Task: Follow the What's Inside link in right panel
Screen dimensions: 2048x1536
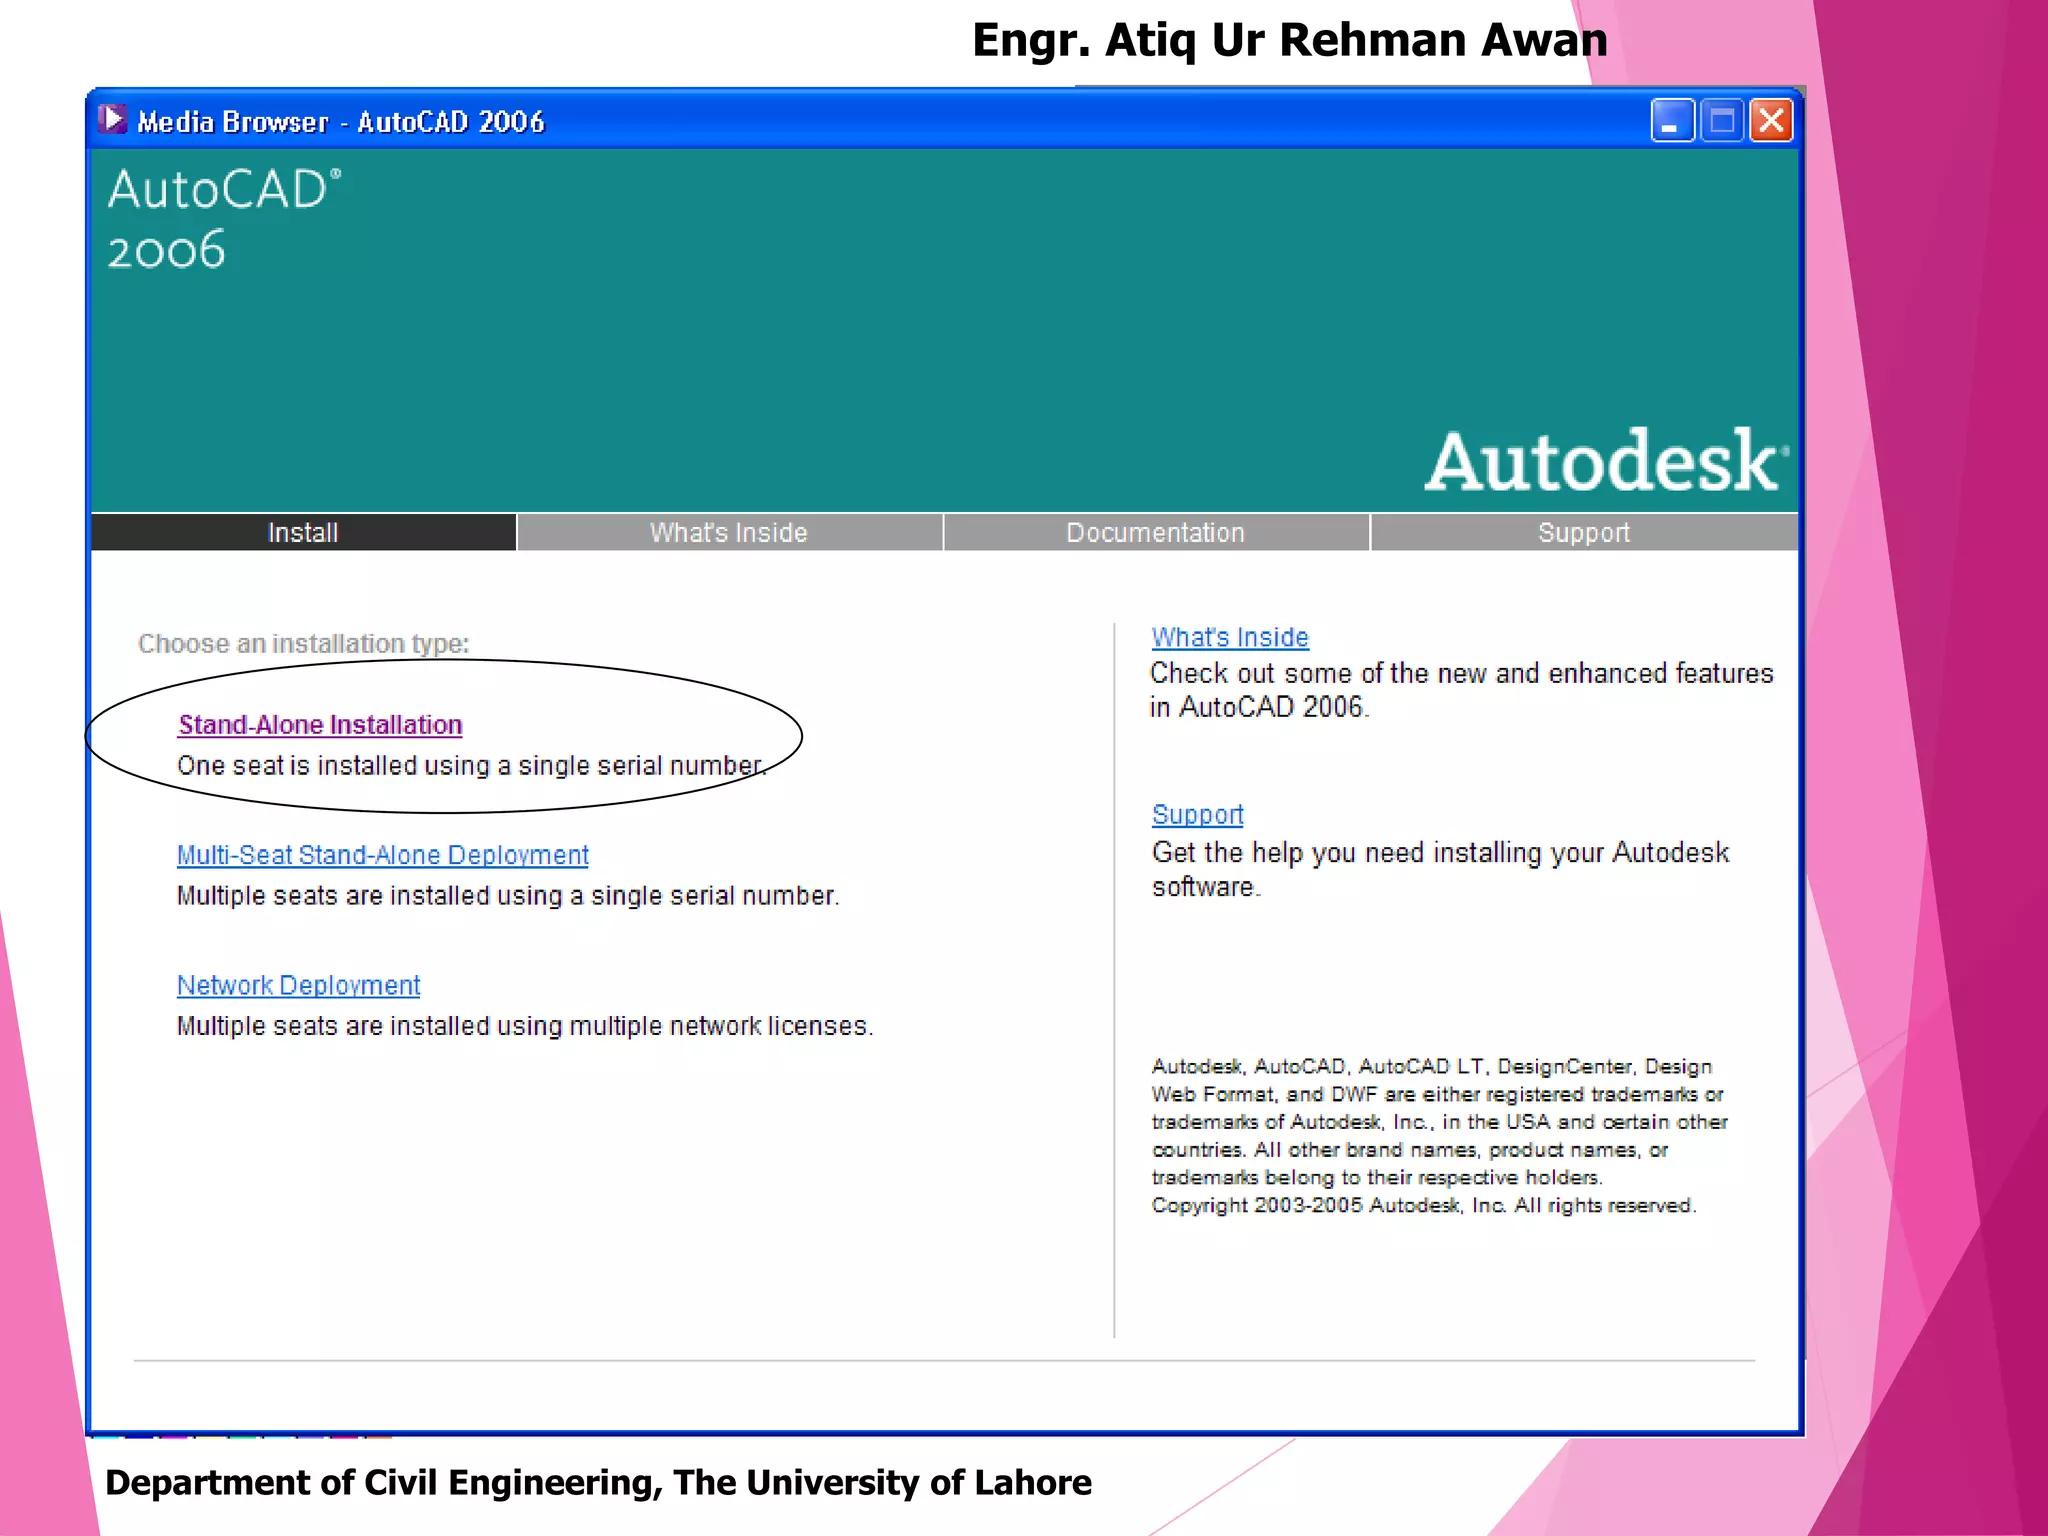Action: [1230, 637]
